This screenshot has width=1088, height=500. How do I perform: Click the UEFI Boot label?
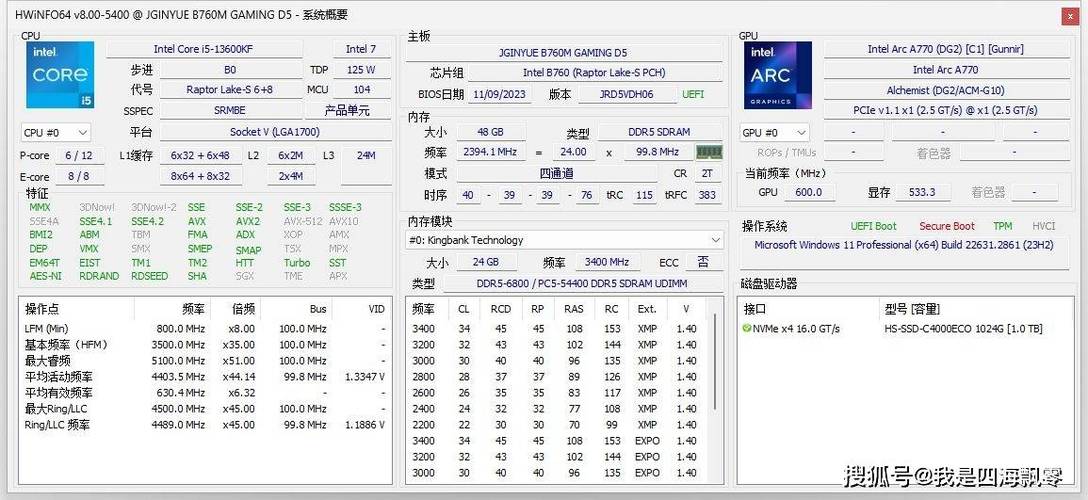click(874, 226)
